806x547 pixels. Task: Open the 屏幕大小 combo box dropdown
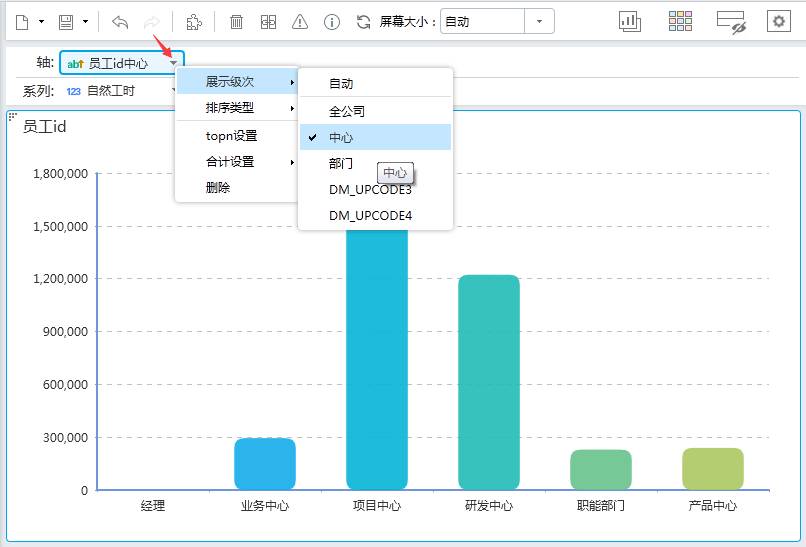[539, 22]
